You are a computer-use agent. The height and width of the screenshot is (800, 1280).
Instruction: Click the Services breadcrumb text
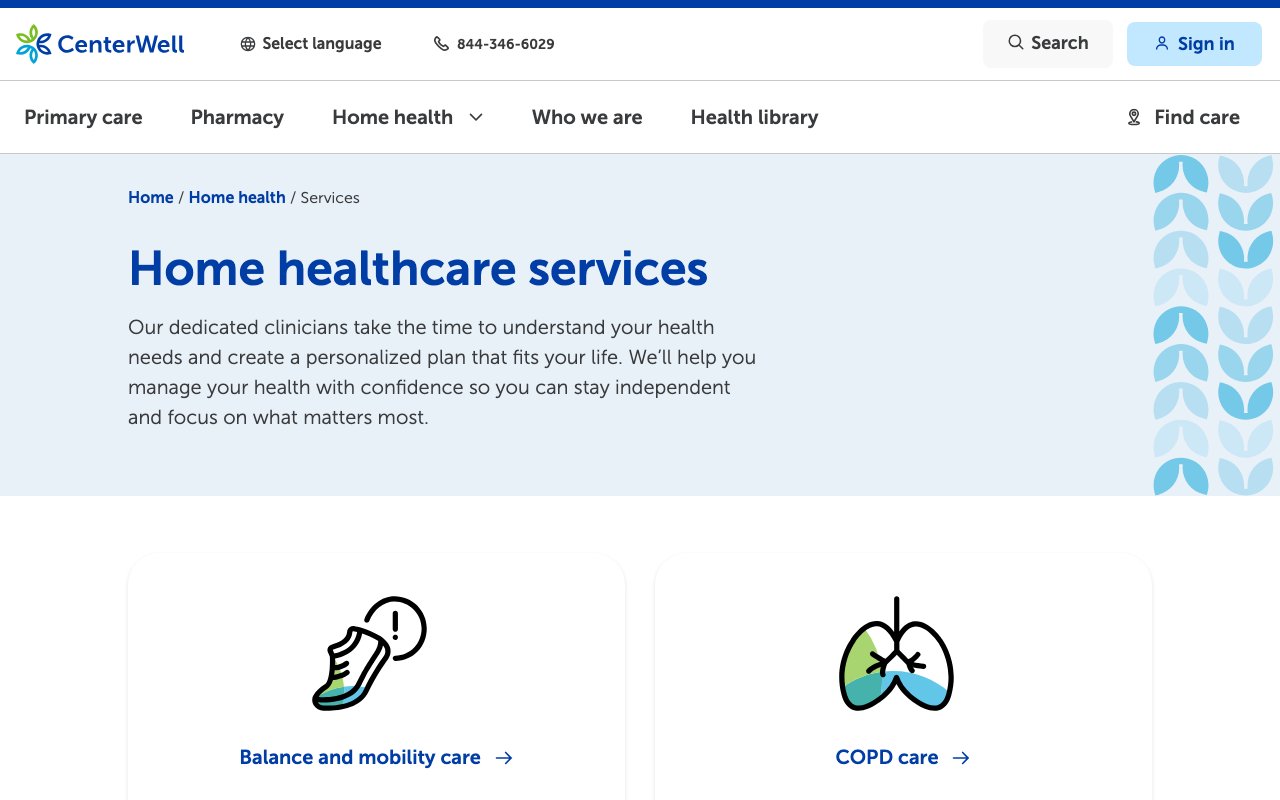[330, 197]
